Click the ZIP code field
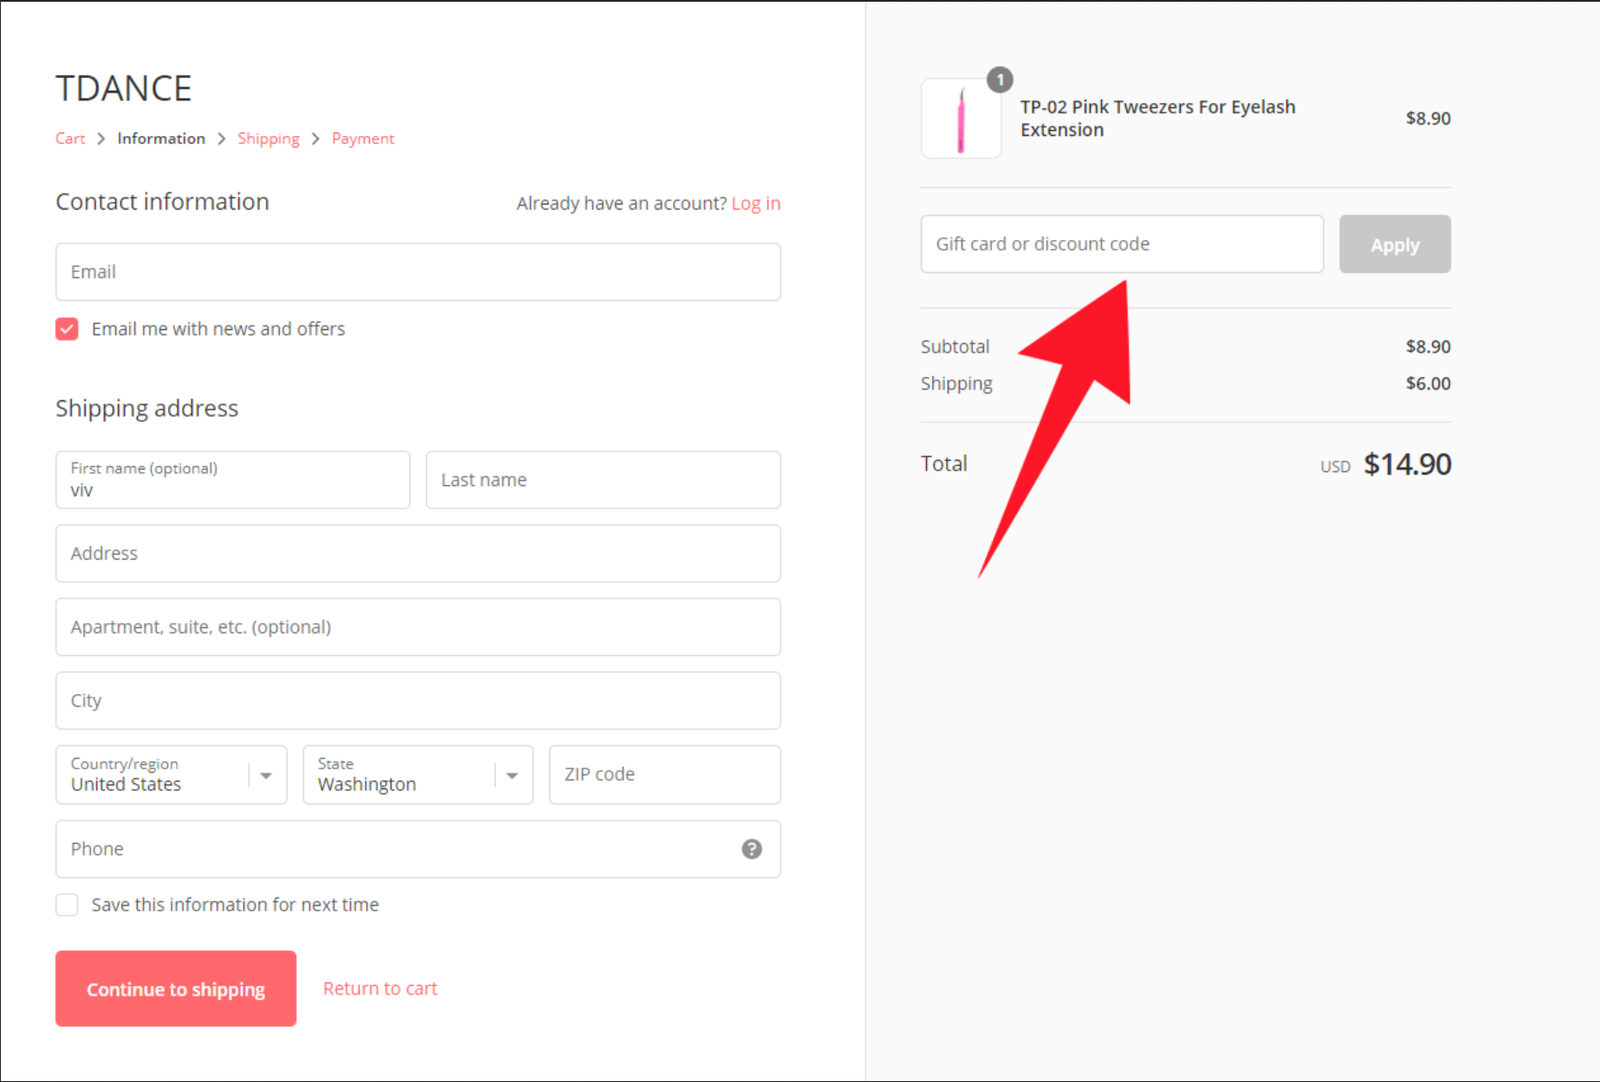This screenshot has width=1600, height=1082. coord(664,775)
